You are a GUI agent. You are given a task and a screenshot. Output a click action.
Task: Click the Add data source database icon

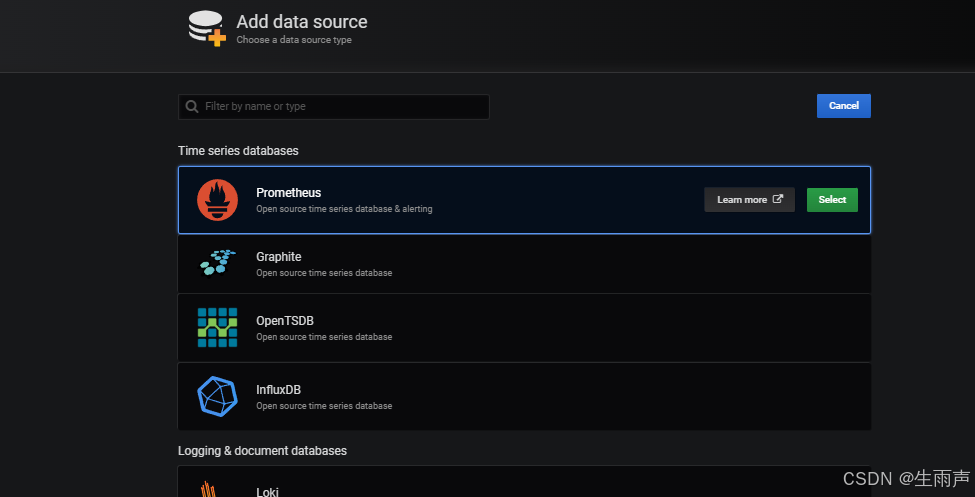pos(207,27)
